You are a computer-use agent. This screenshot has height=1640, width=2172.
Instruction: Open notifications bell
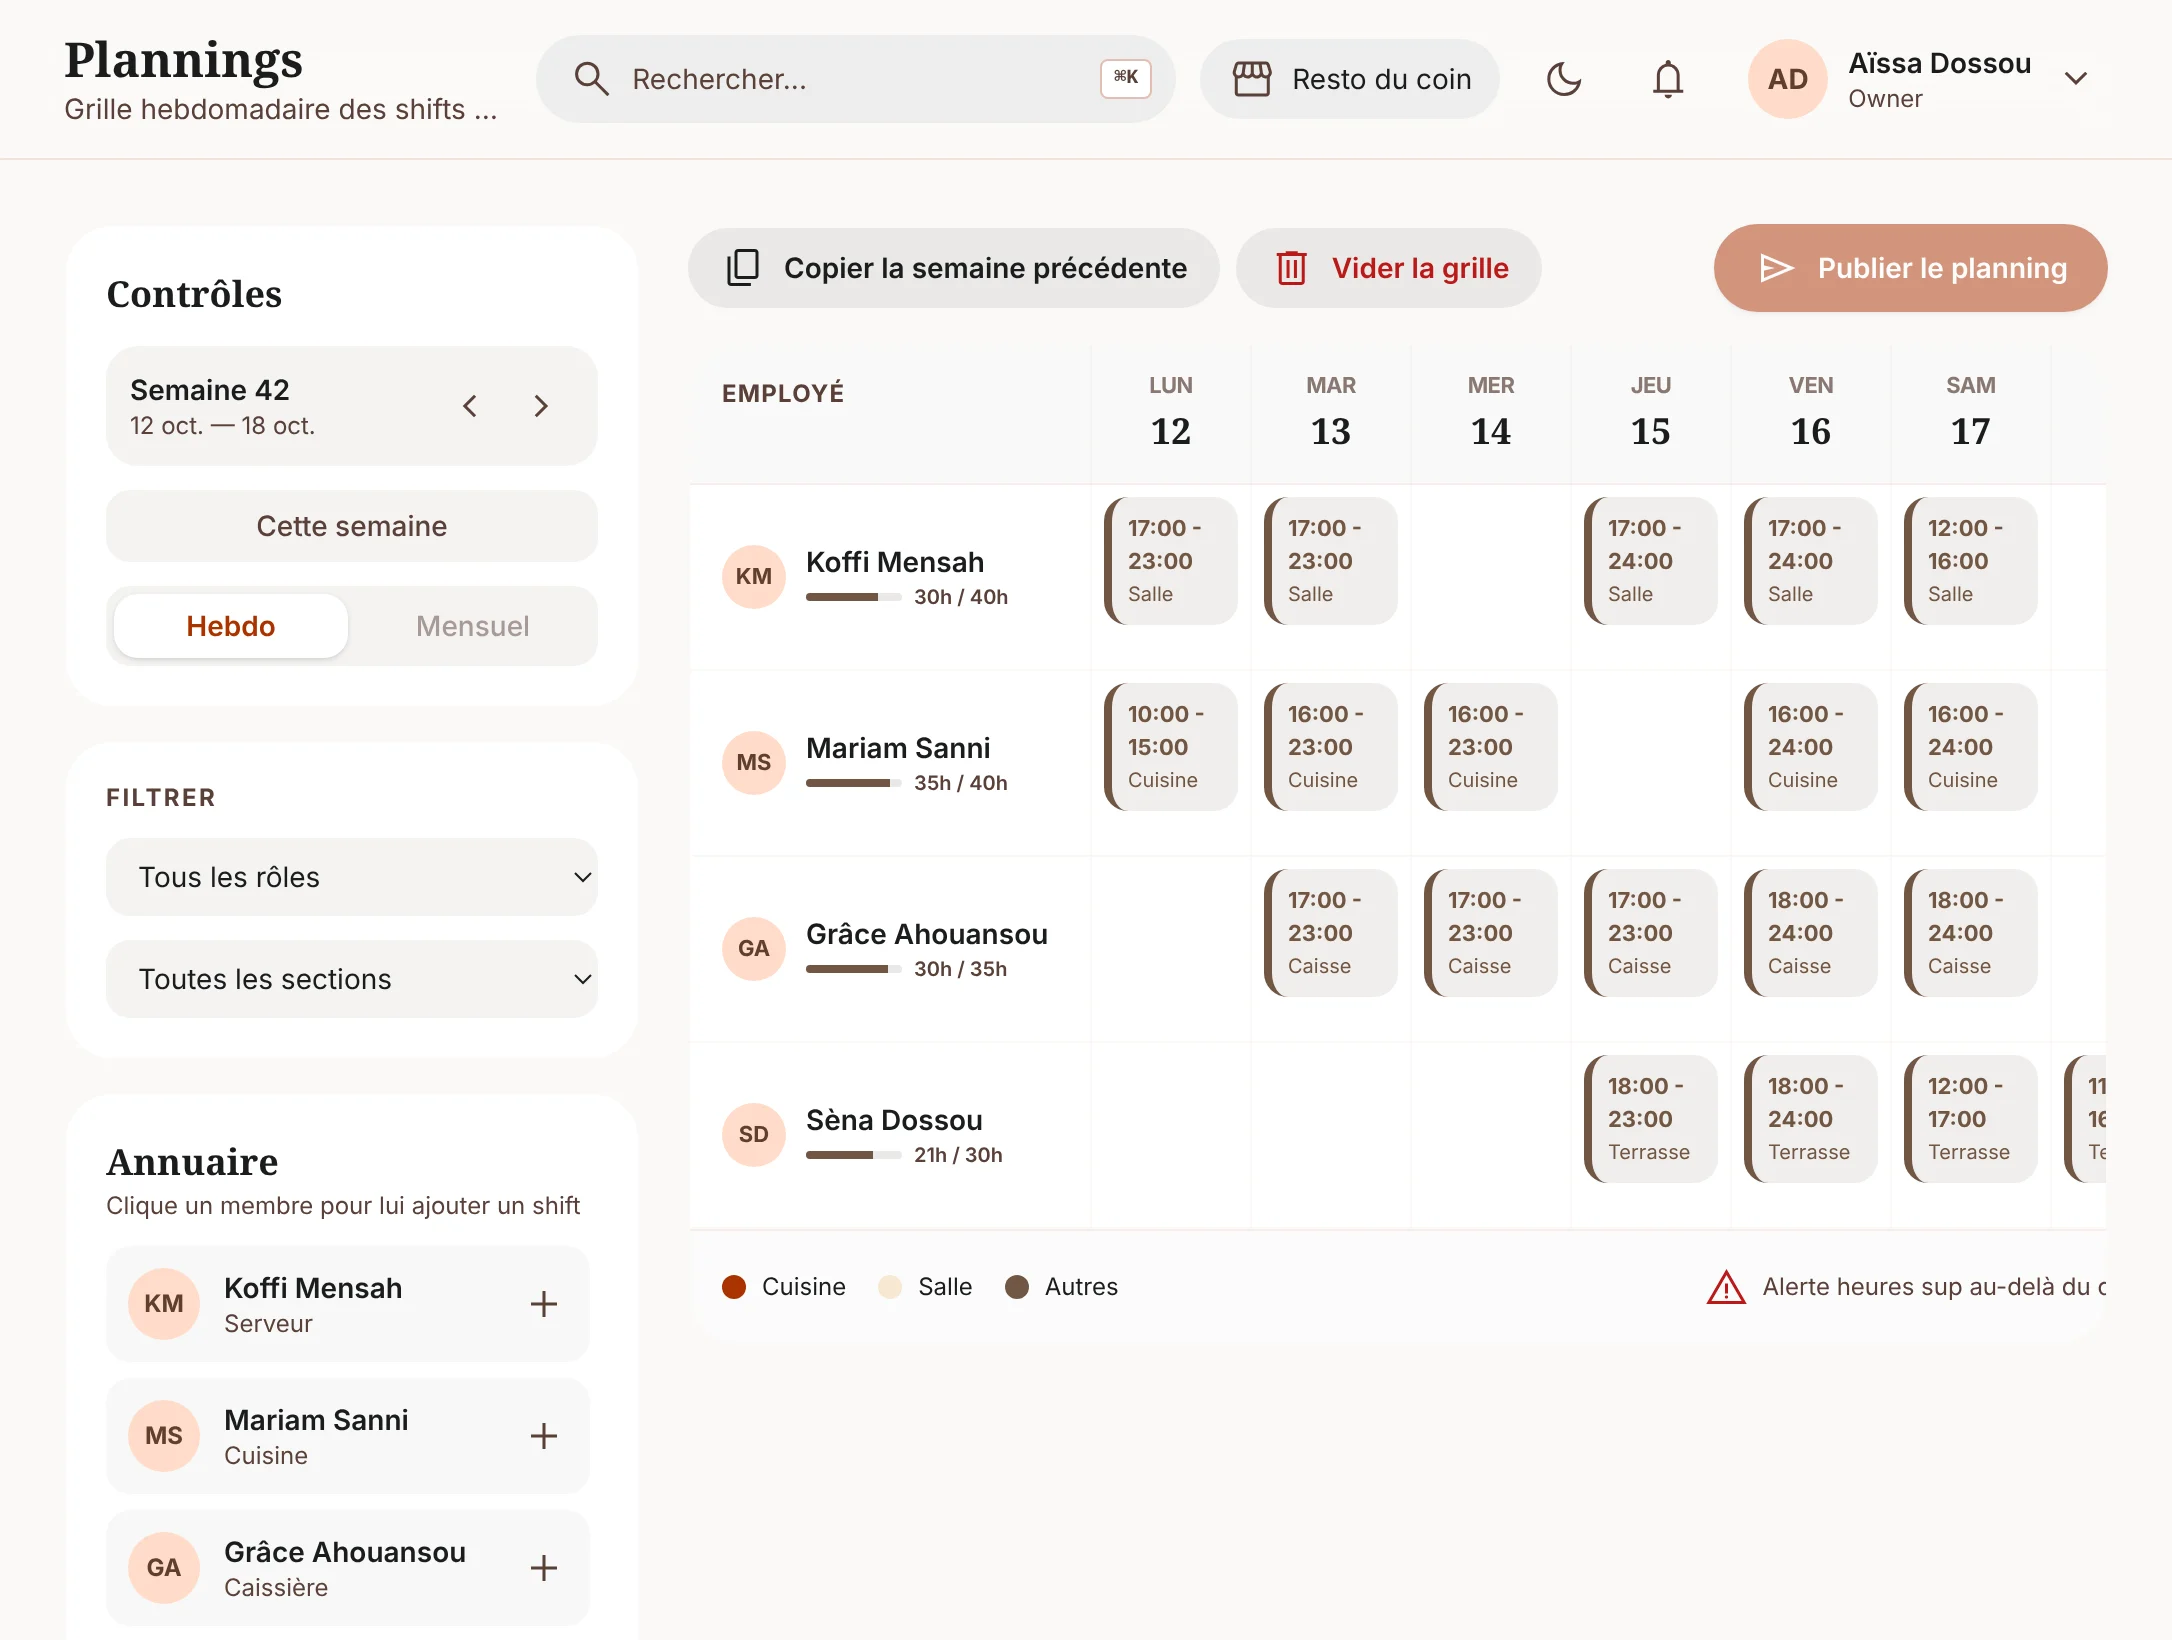click(x=1667, y=79)
